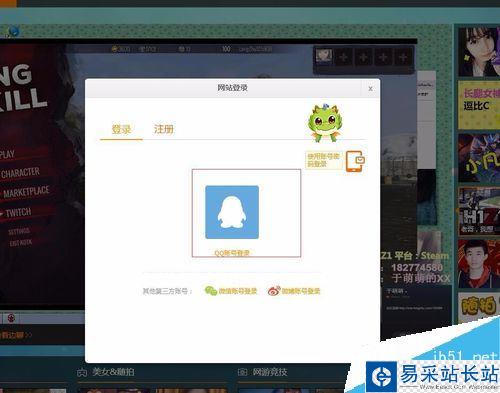Open the girl portrait thumbnail in right sidebar
500x393 pixels.
tap(479, 52)
